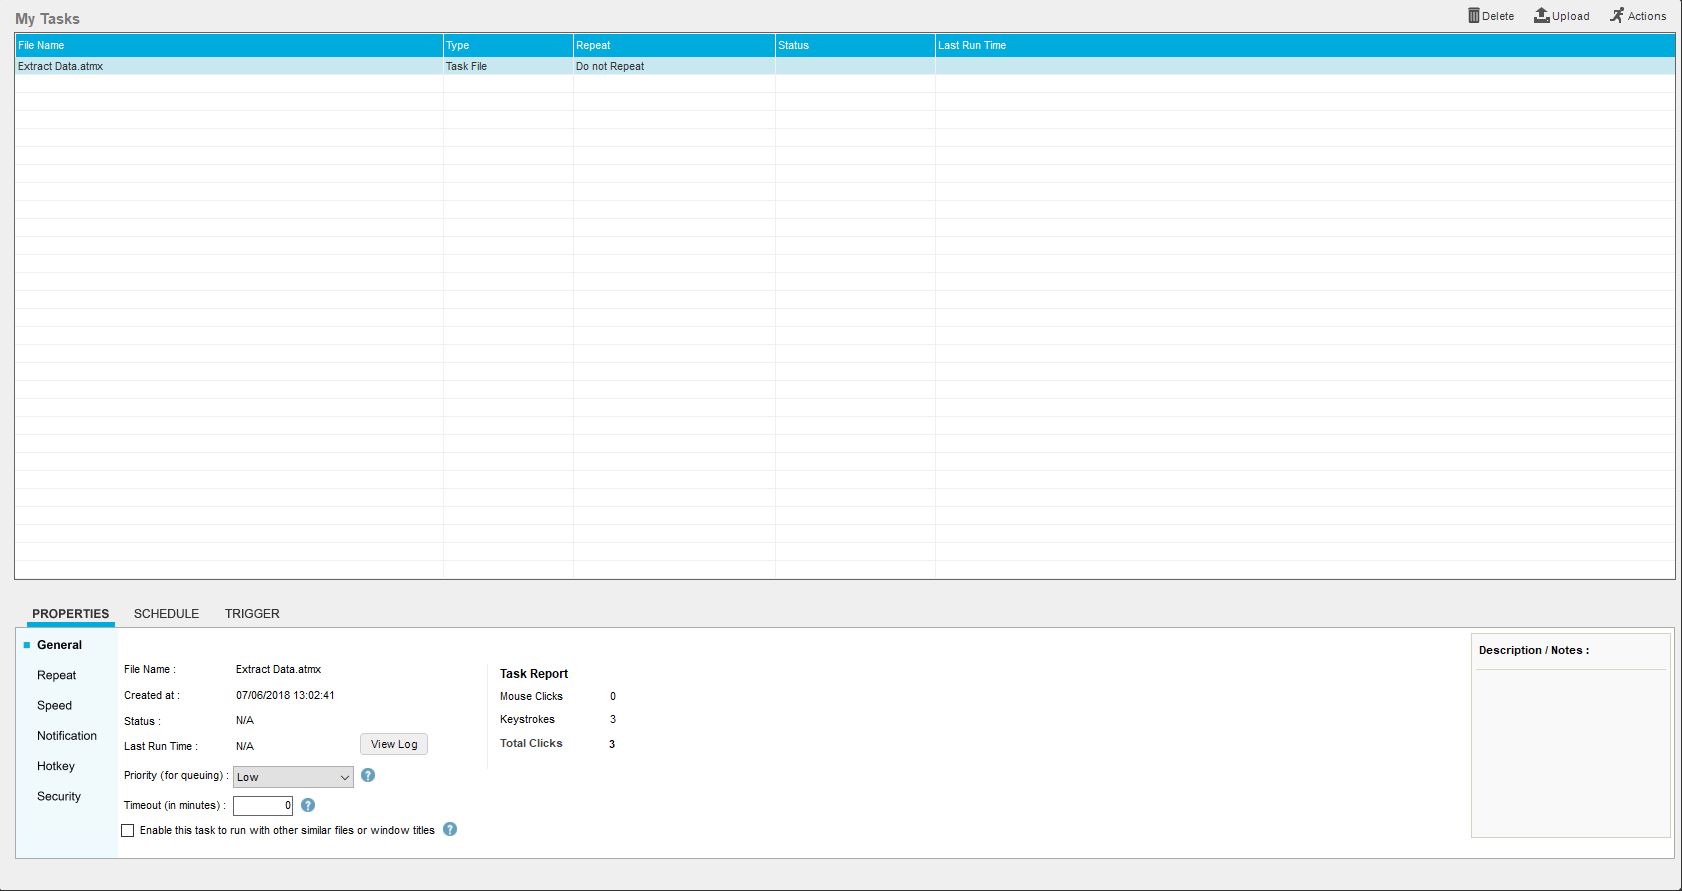Click the Timeout in minutes input field
Screen dimensions: 1682x891
click(x=263, y=805)
